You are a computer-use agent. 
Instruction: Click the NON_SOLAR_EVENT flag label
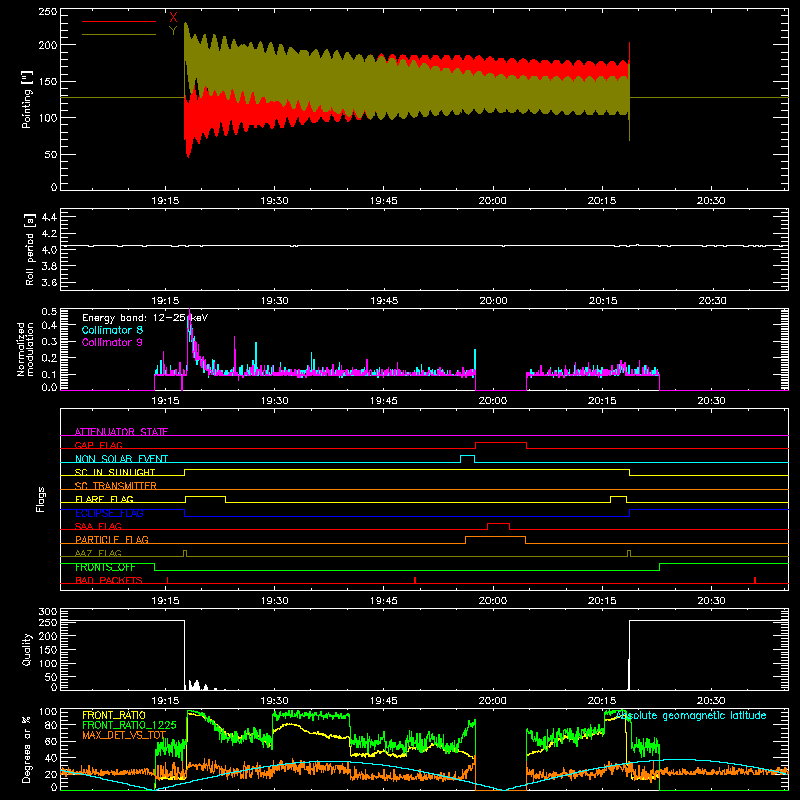[x=121, y=459]
